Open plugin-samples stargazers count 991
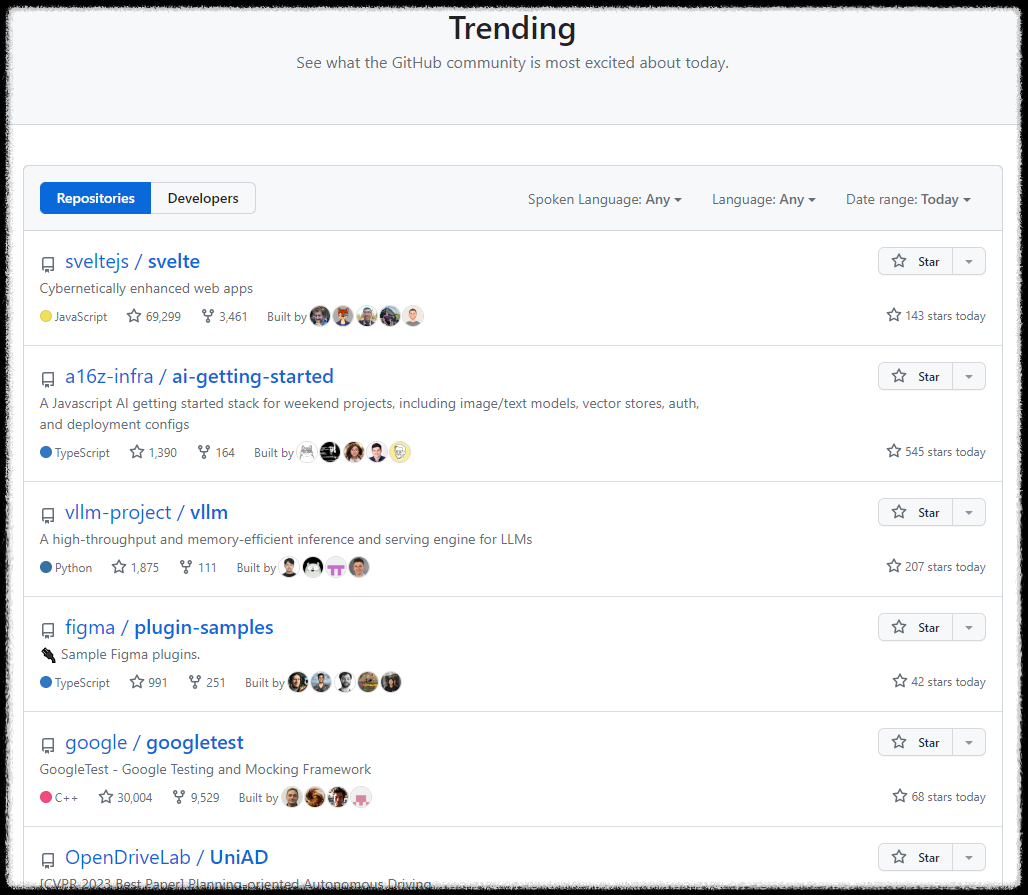Image resolution: width=1028 pixels, height=895 pixels. coord(148,683)
